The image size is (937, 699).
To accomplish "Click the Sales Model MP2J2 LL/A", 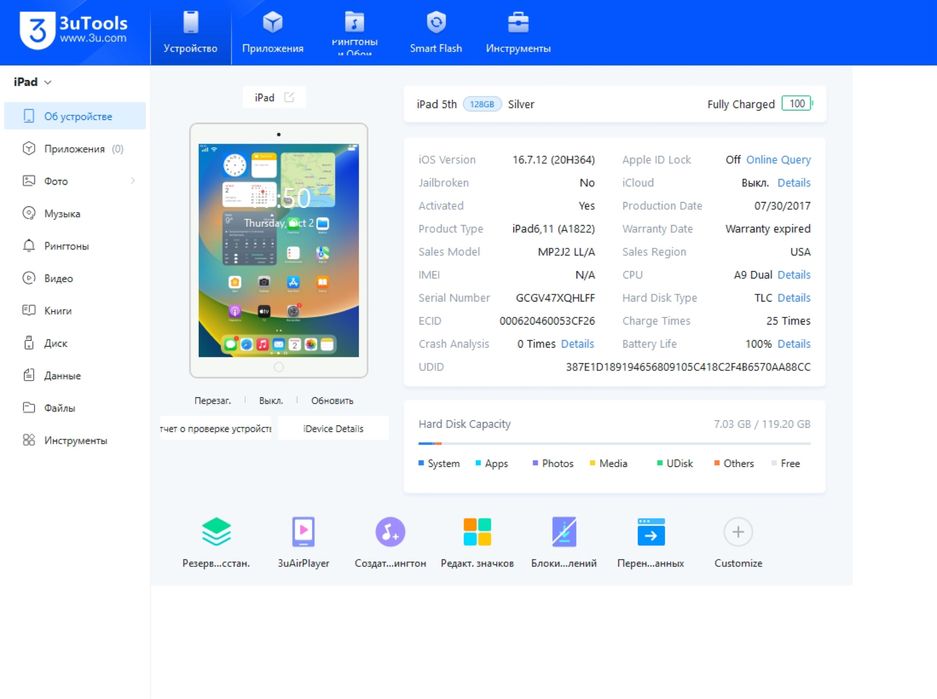I will (x=566, y=252).
